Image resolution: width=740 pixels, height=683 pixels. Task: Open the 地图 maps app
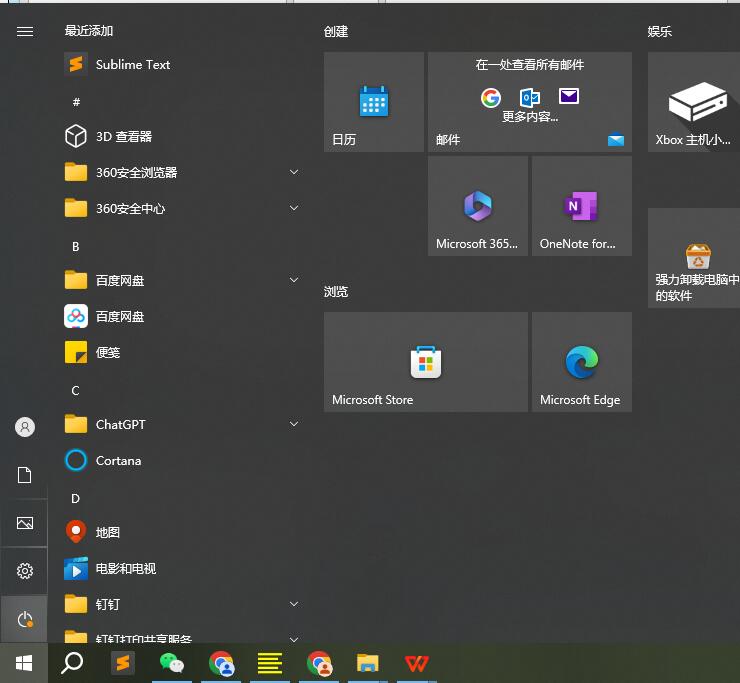click(107, 533)
